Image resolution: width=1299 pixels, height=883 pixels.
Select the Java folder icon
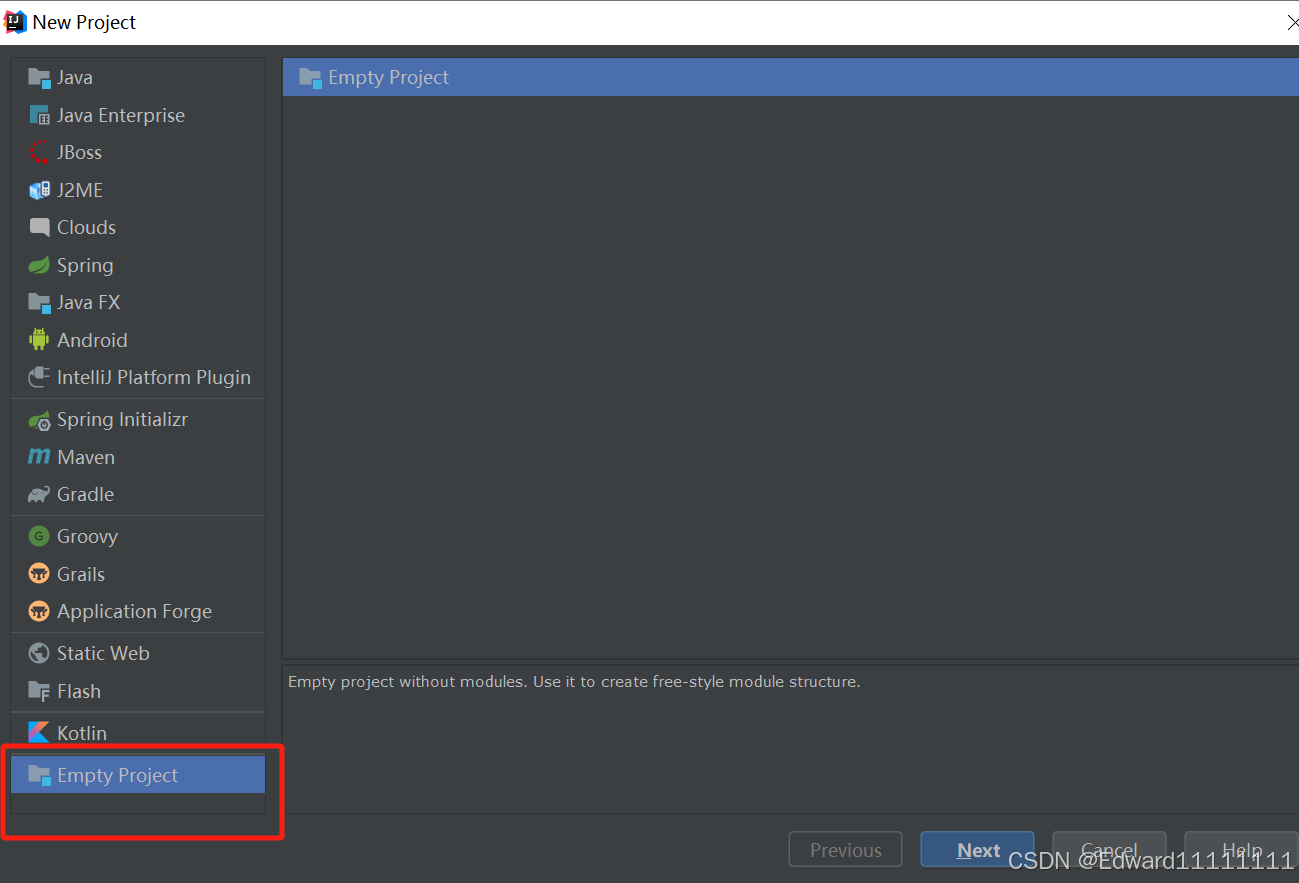(x=39, y=78)
